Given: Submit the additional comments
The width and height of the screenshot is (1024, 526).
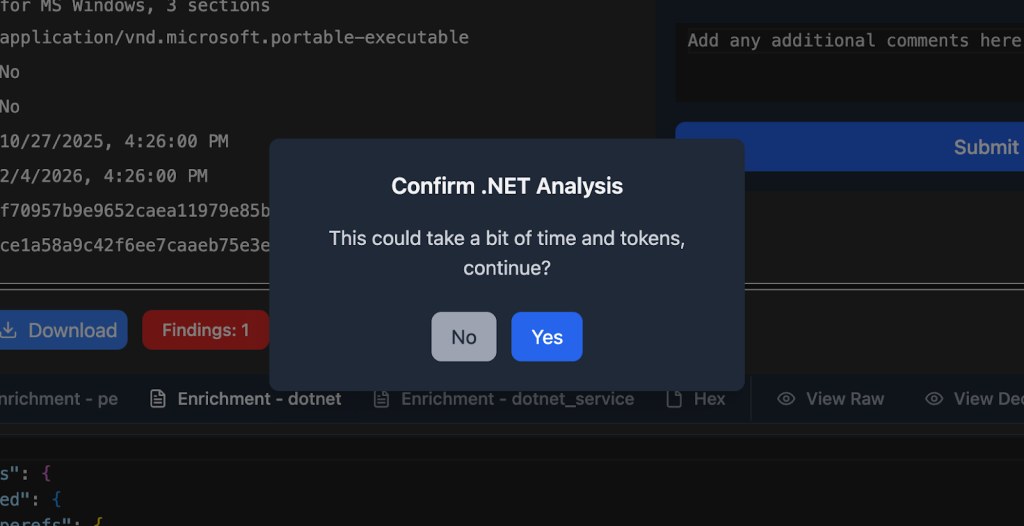Looking at the screenshot, I should click(985, 147).
